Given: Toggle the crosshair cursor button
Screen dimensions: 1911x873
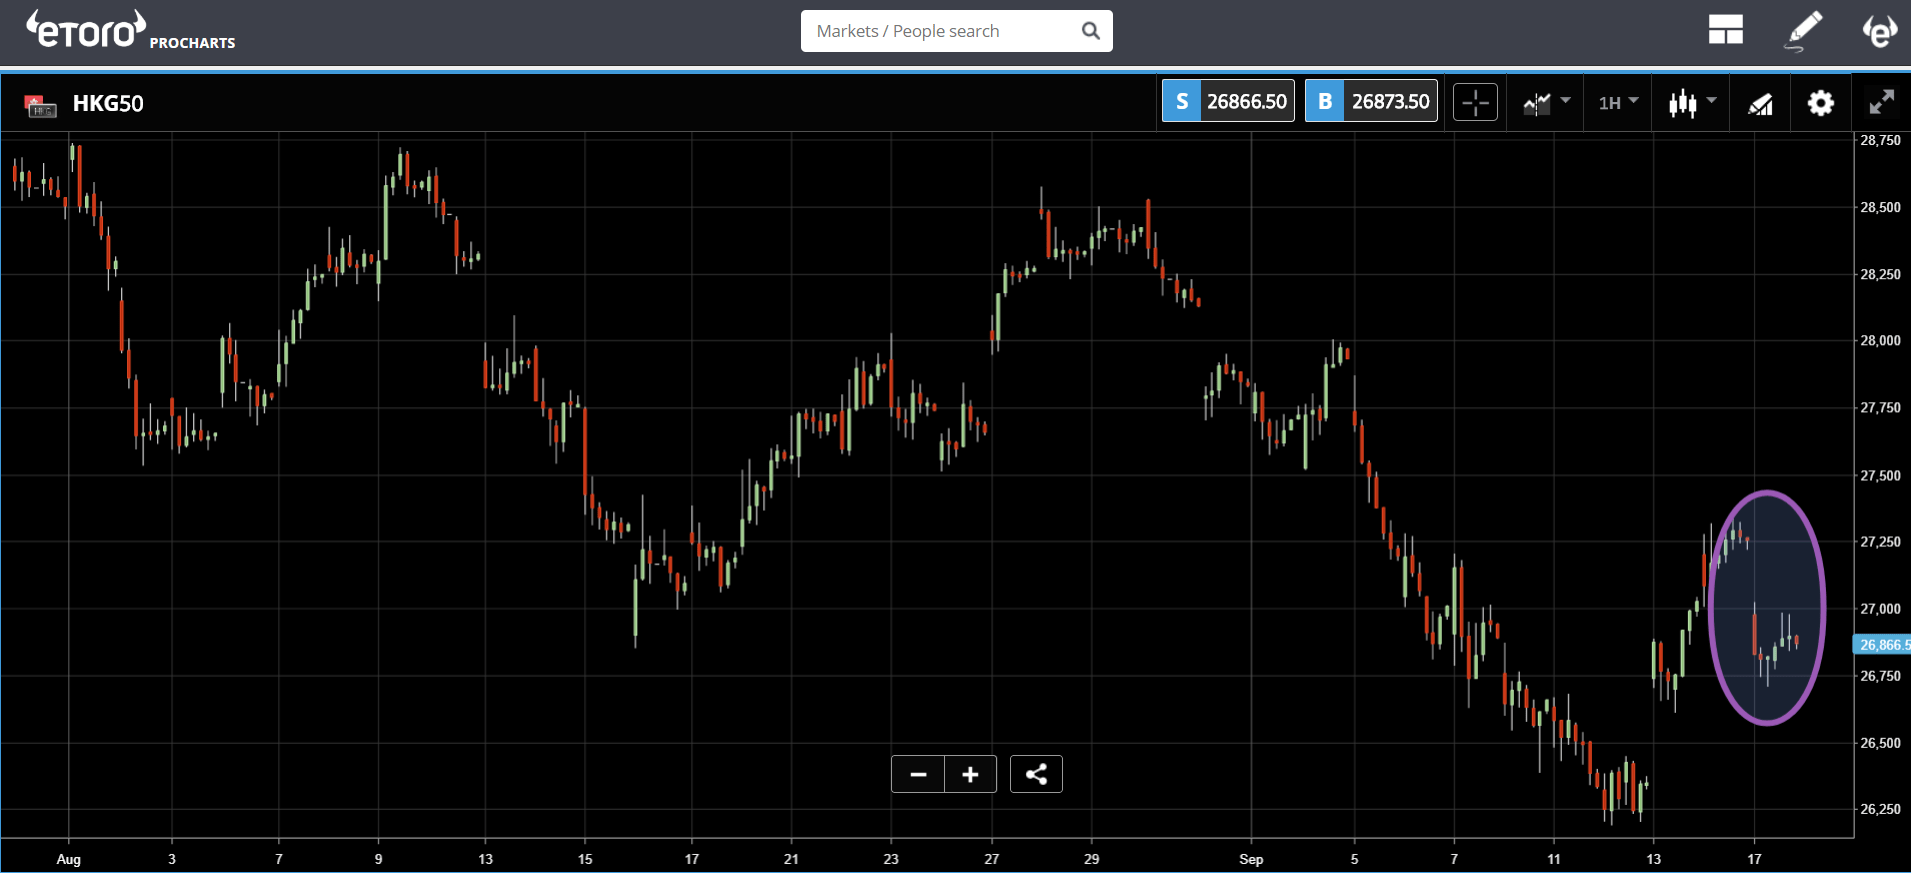Looking at the screenshot, I should 1475,102.
